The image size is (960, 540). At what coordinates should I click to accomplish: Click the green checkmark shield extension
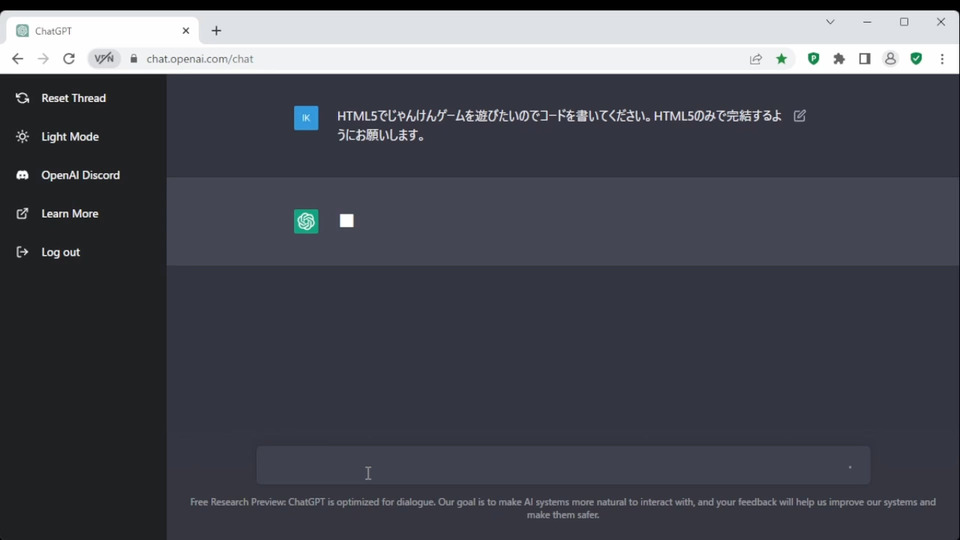click(916, 59)
